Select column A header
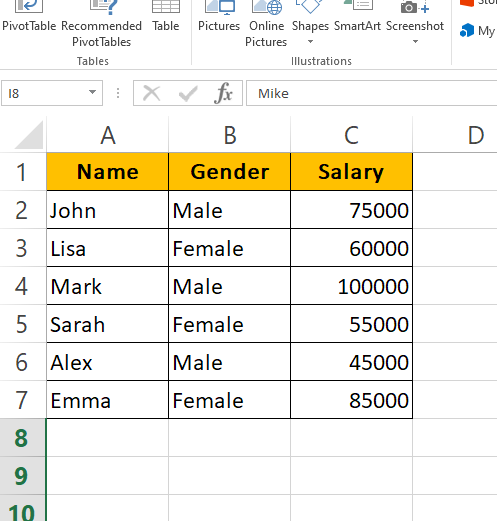Image resolution: width=497 pixels, height=521 pixels. [x=108, y=135]
